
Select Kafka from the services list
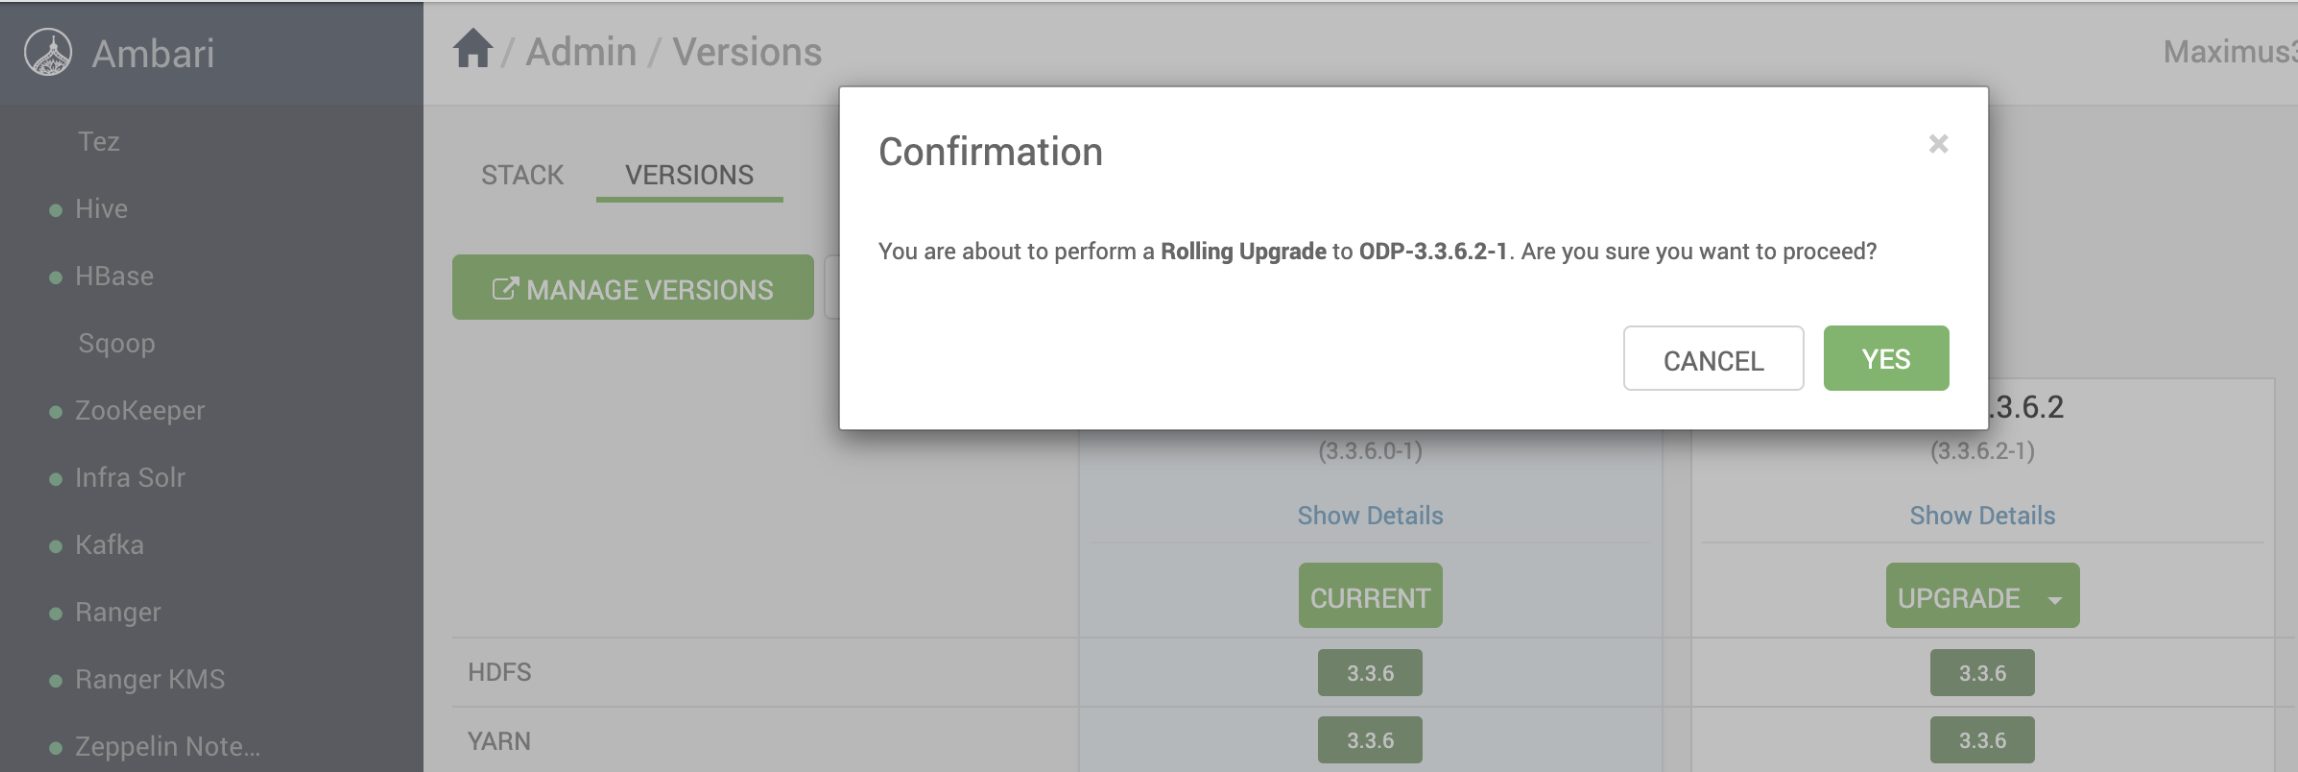coord(109,545)
